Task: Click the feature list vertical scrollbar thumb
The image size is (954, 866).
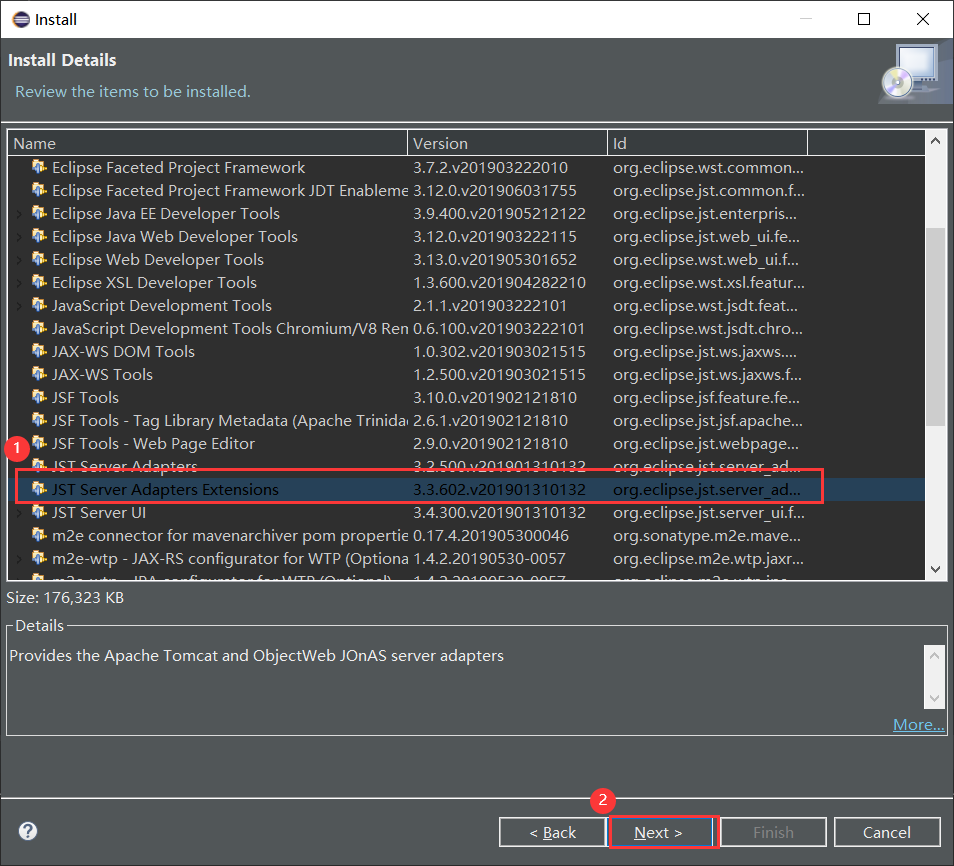Action: [x=936, y=327]
